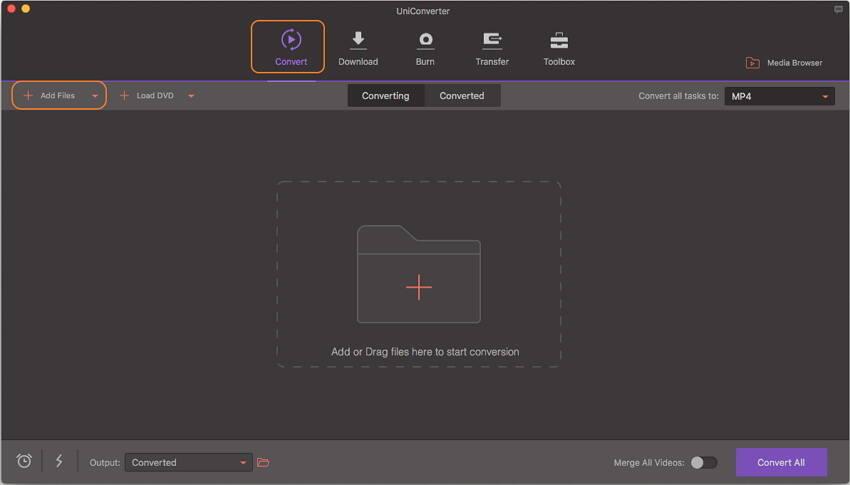Click 'Add or Drag files here' text
This screenshot has height=485, width=850.
coord(425,352)
